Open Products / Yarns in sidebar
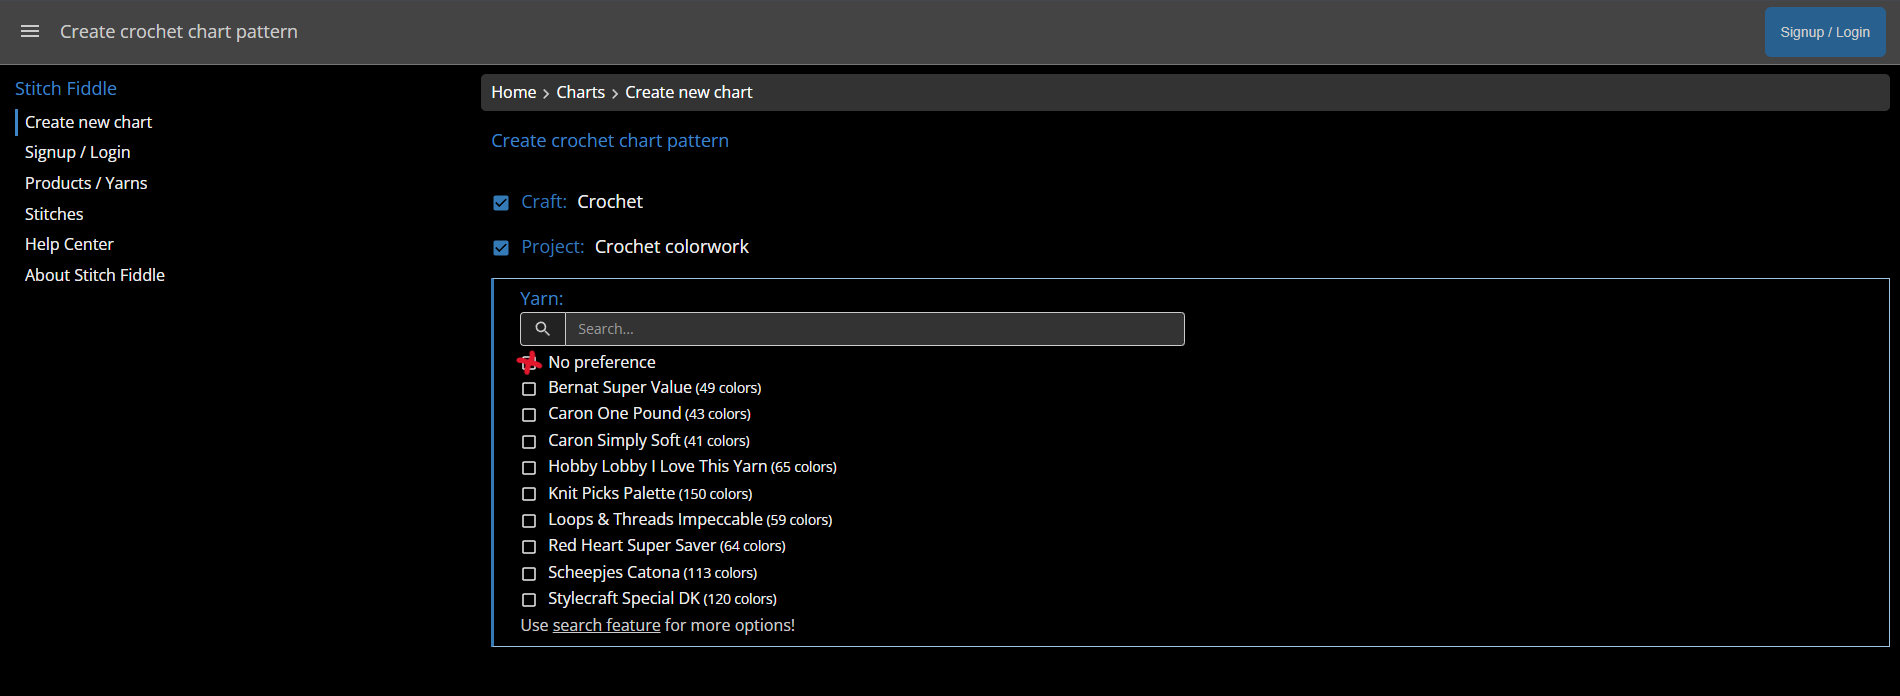The height and width of the screenshot is (696, 1900). coord(86,183)
